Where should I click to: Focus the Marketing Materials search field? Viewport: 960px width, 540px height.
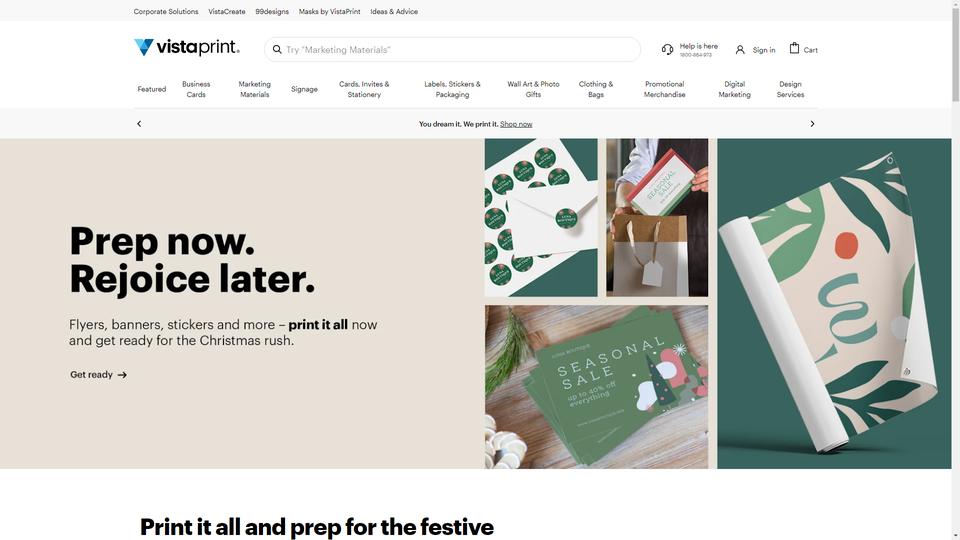tap(452, 50)
